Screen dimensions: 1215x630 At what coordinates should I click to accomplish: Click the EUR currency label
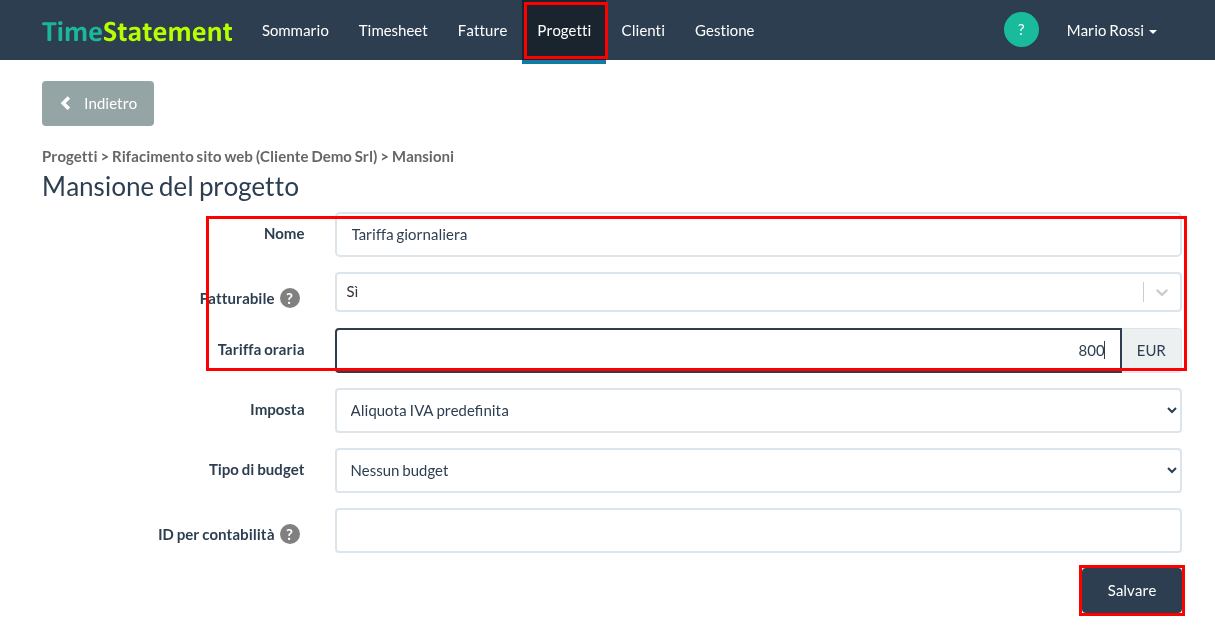[1151, 350]
